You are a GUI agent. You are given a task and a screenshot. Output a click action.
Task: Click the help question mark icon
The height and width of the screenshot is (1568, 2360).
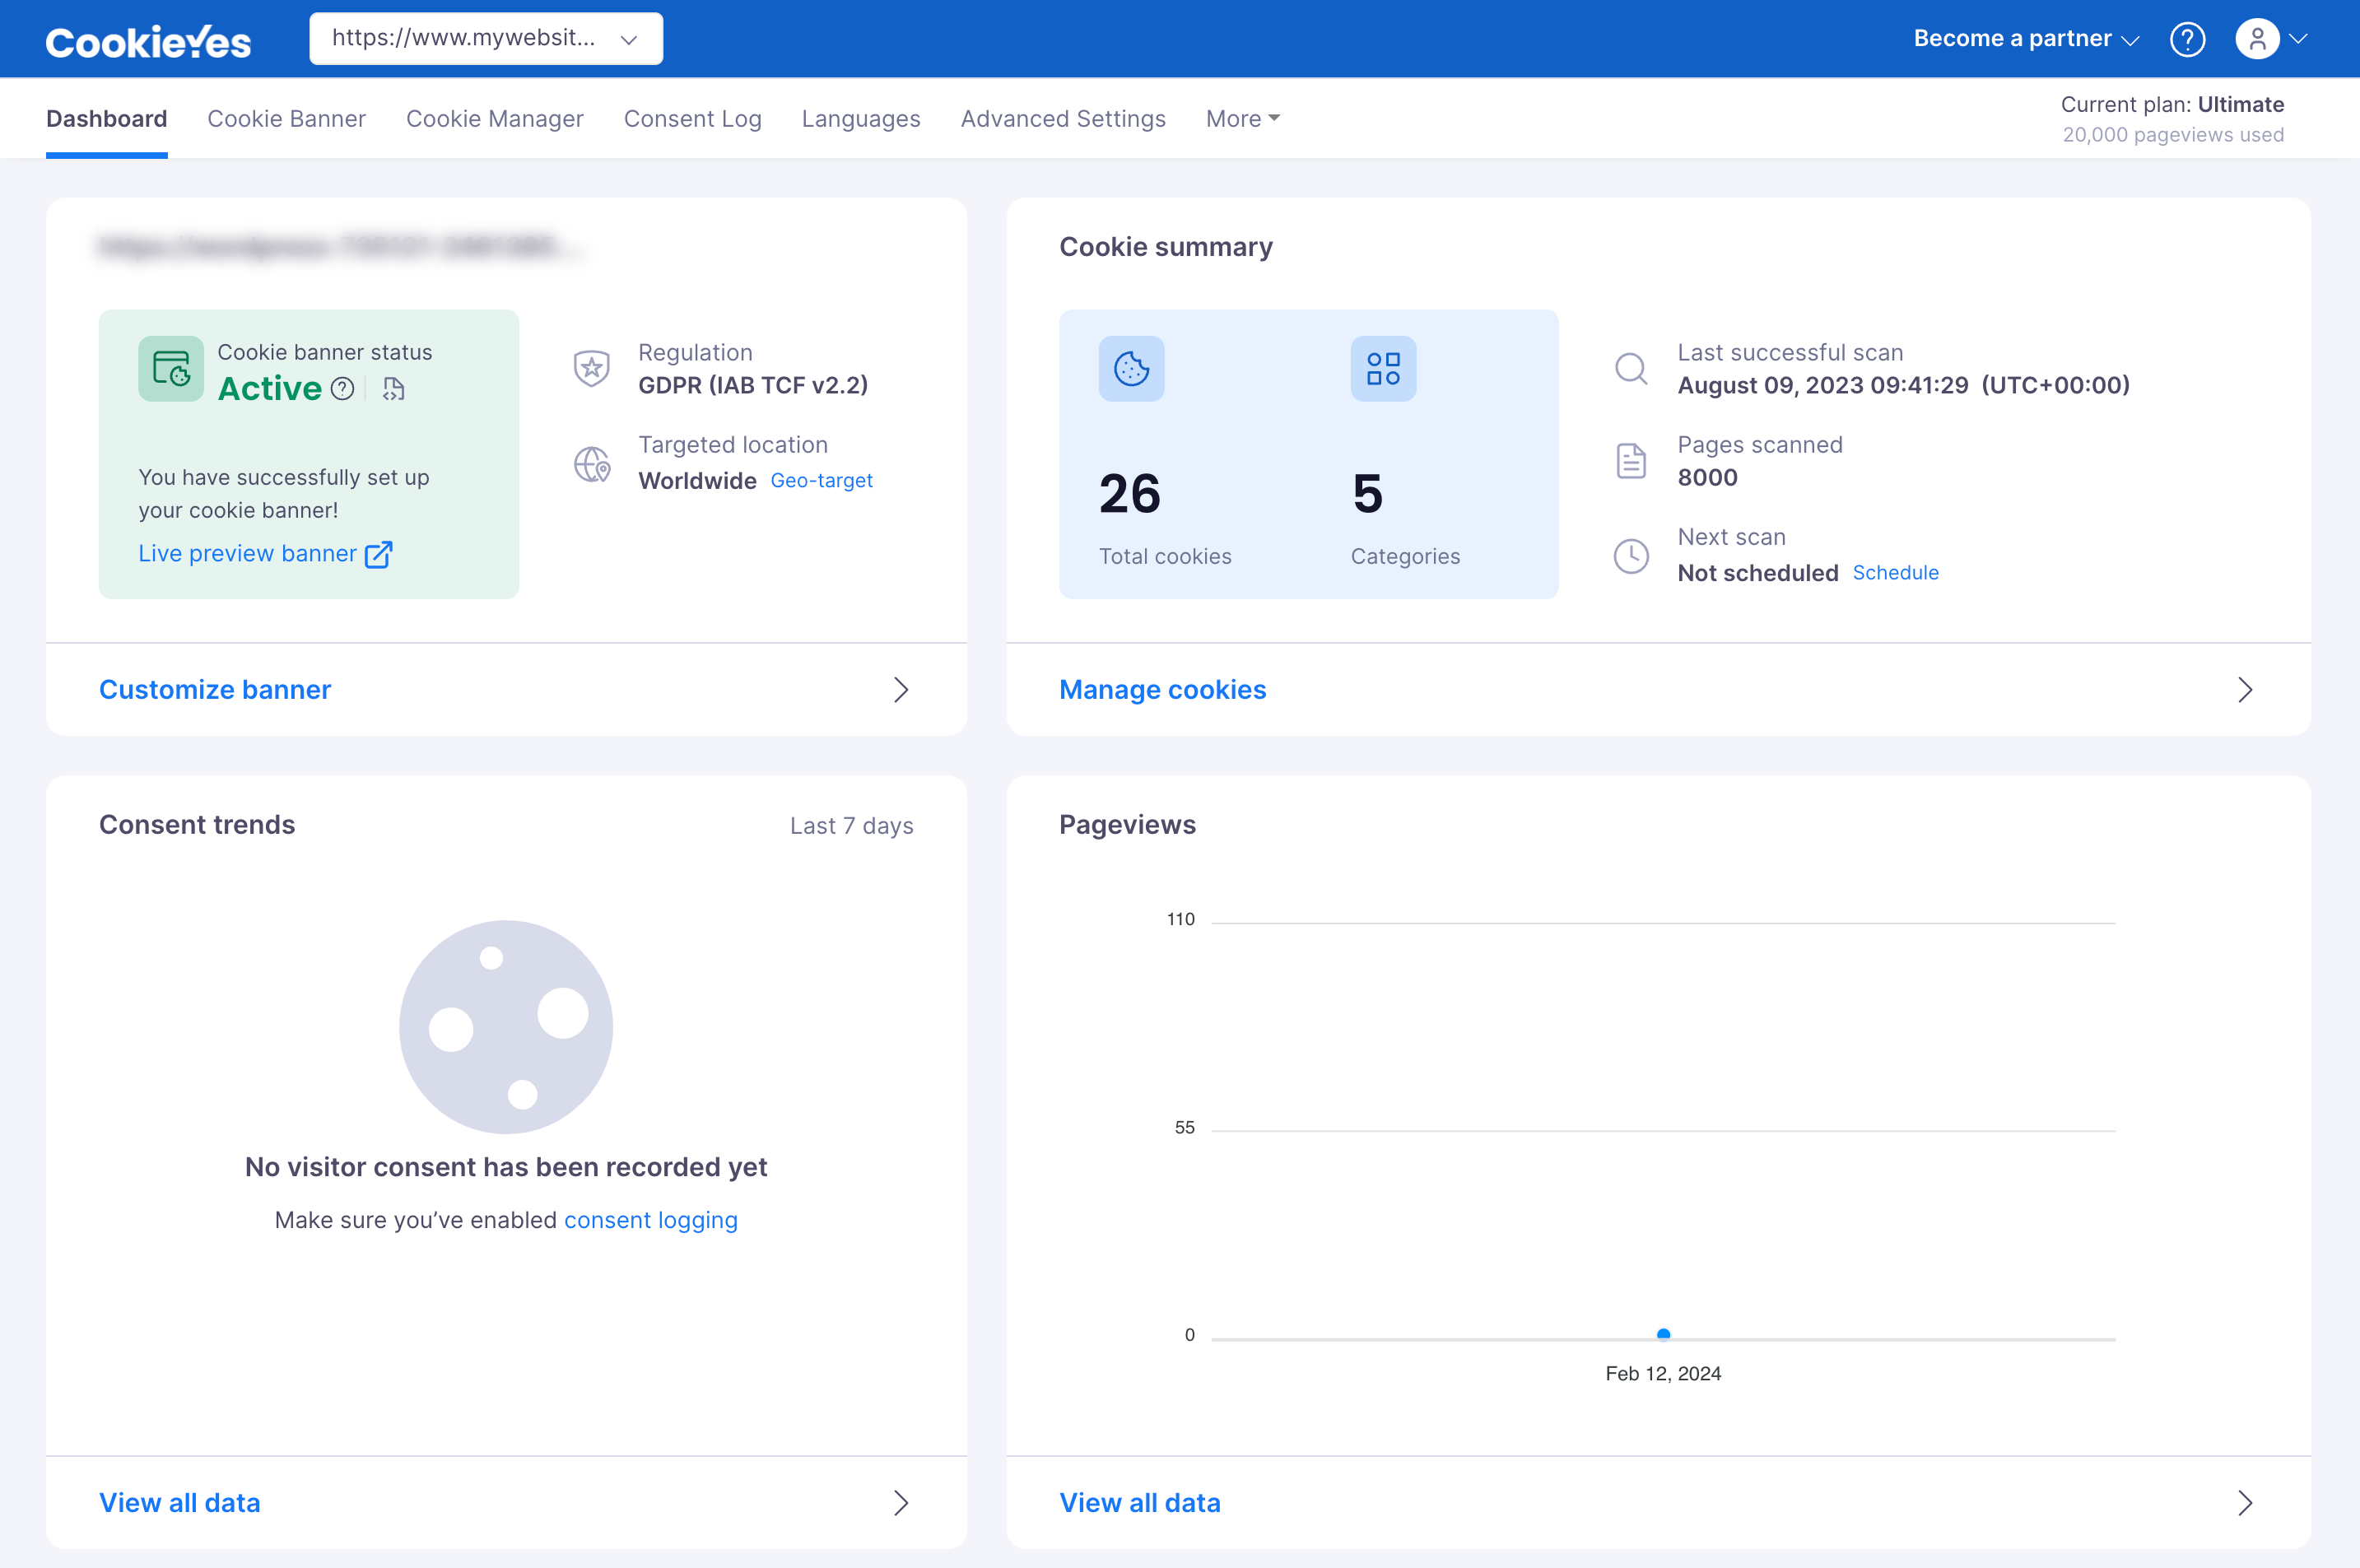[x=2187, y=39]
